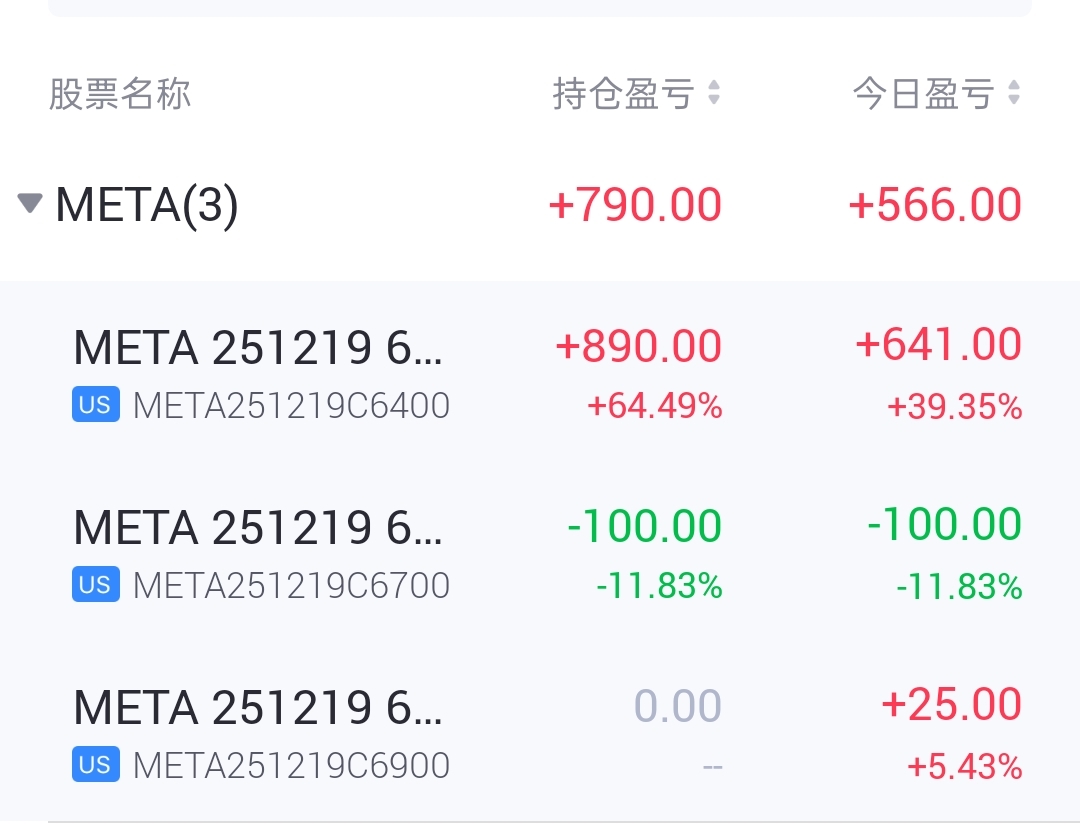Sort by 持仓盈亏 arrows icon
Screen dimensions: 1080x828
click(x=714, y=93)
